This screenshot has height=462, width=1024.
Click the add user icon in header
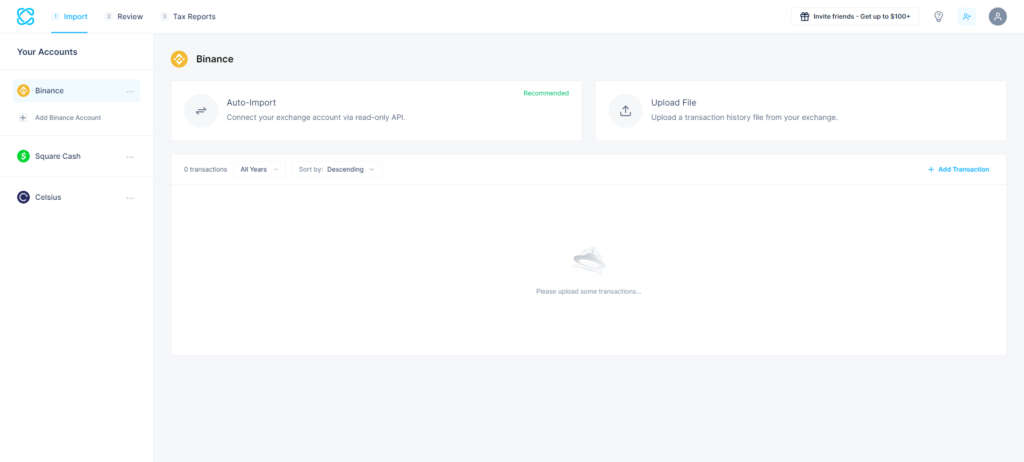(967, 16)
